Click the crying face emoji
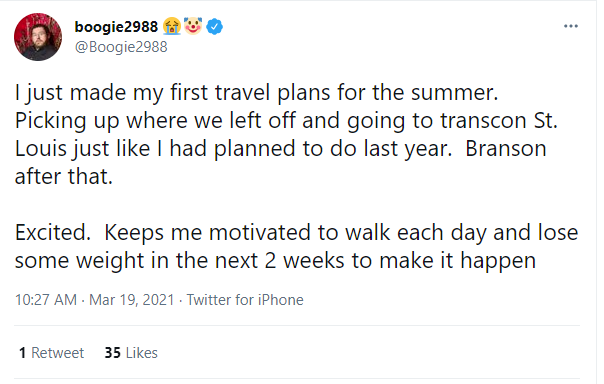This screenshot has width=604, height=384. tap(172, 27)
